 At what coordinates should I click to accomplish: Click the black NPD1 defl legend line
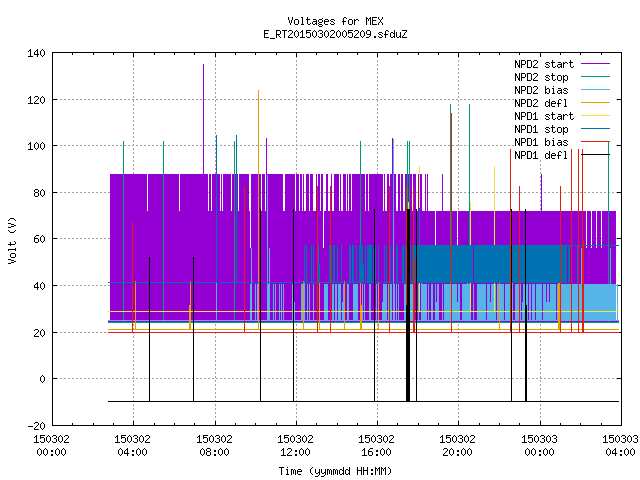(x=596, y=155)
